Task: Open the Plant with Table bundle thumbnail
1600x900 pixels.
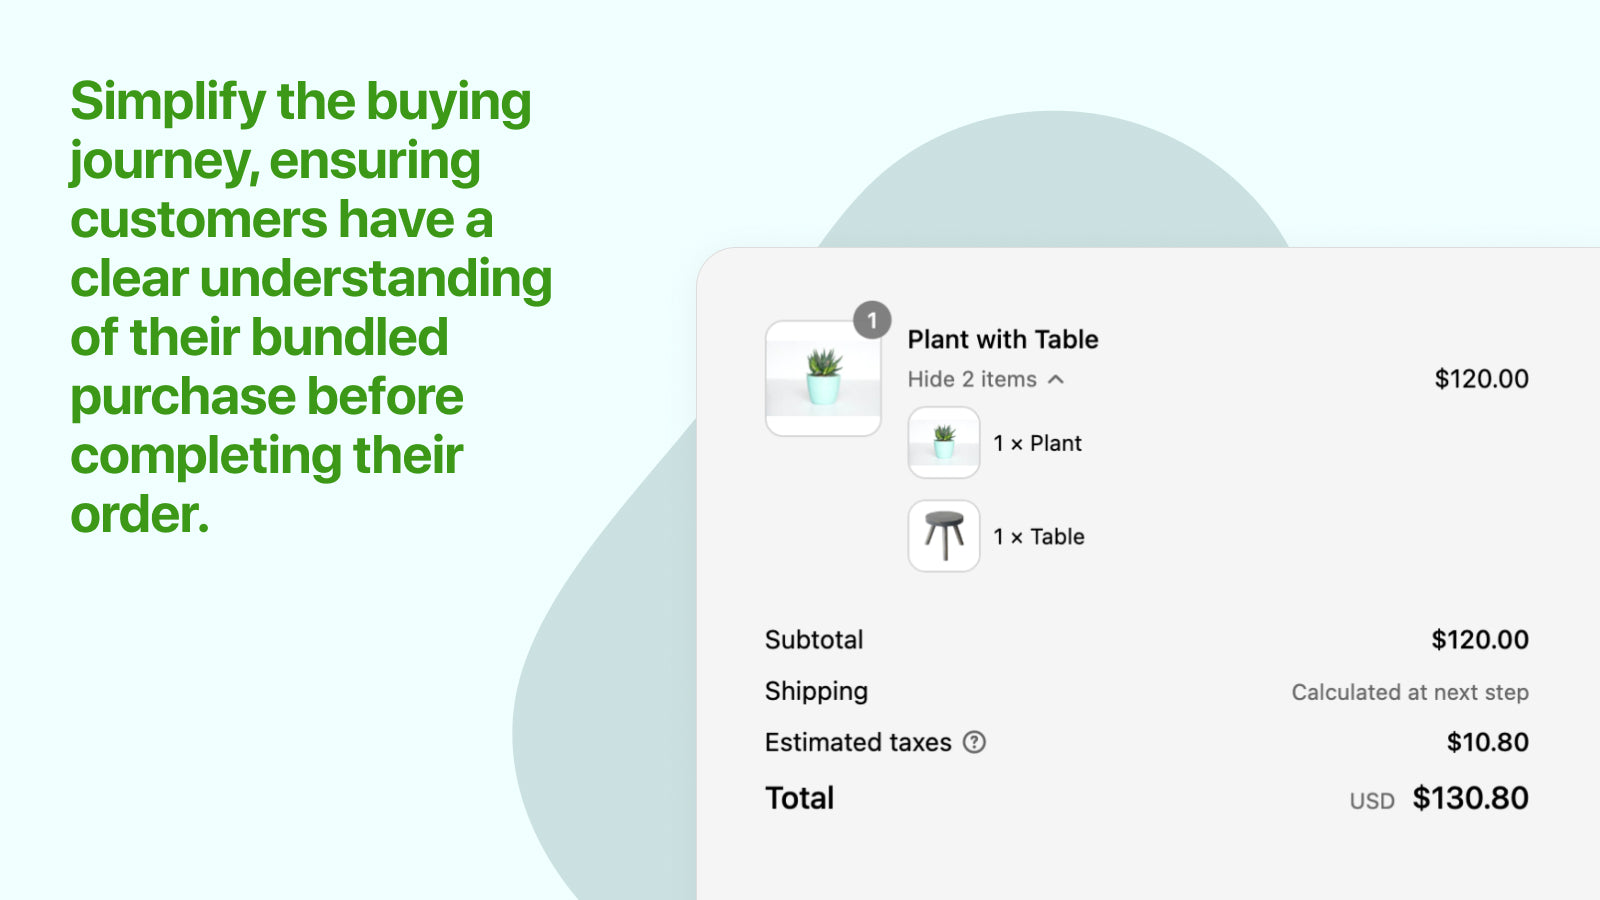Action: (x=823, y=378)
